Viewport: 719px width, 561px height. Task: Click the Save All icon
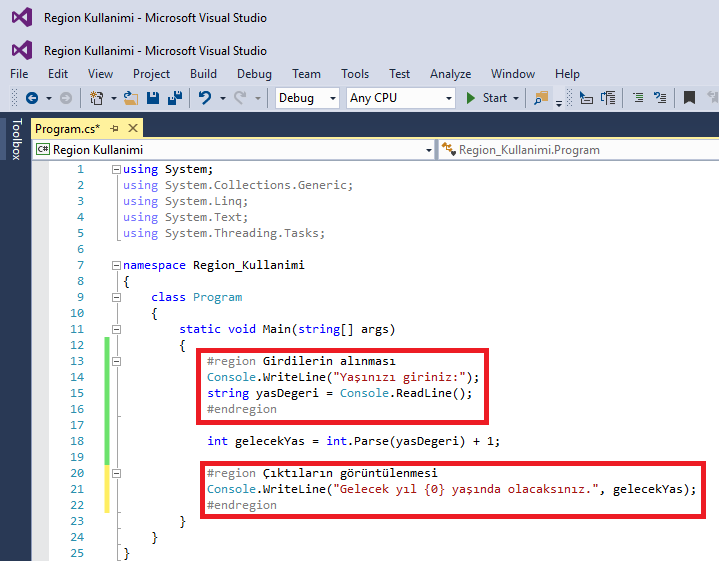(x=175, y=98)
